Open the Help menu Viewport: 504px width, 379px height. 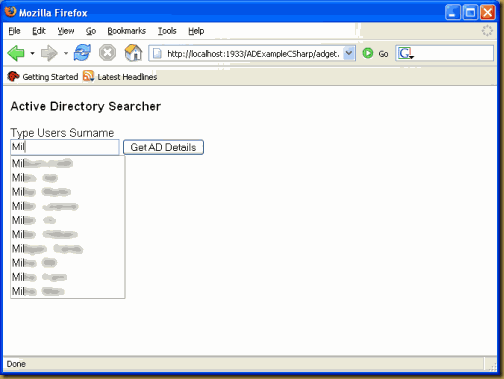pos(196,31)
